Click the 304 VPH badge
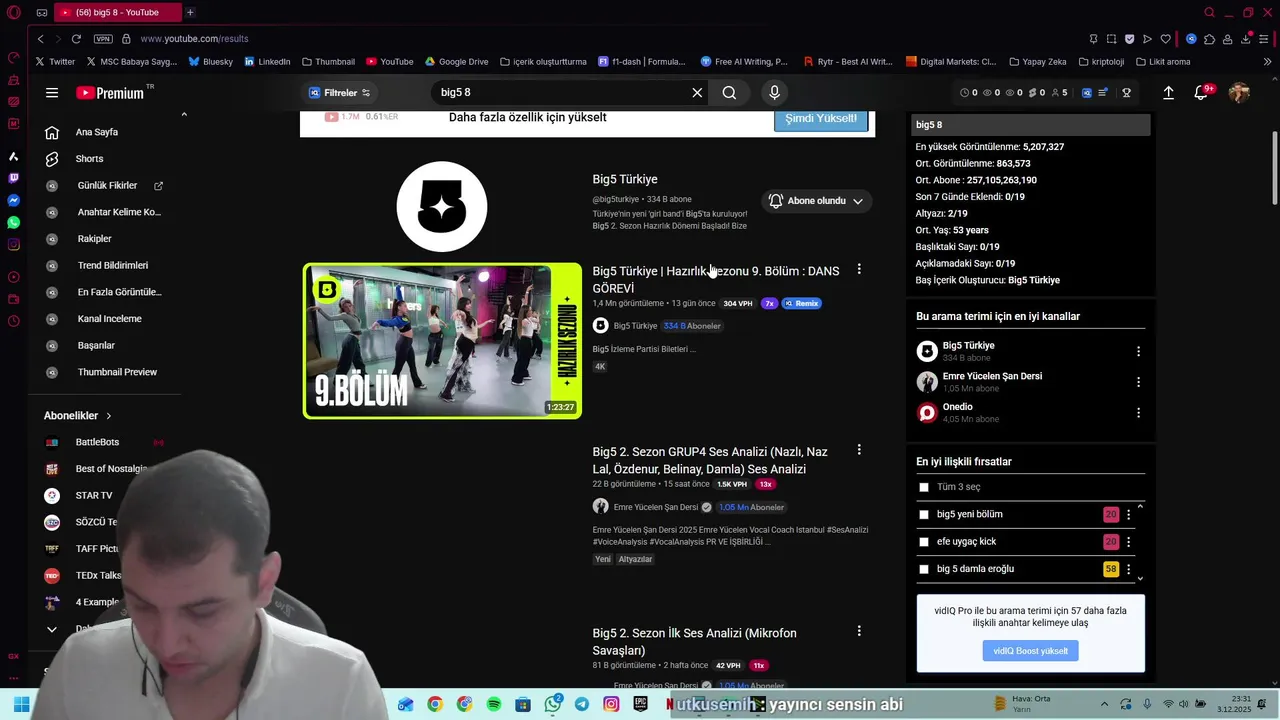This screenshot has height=720, width=1280. tap(738, 303)
